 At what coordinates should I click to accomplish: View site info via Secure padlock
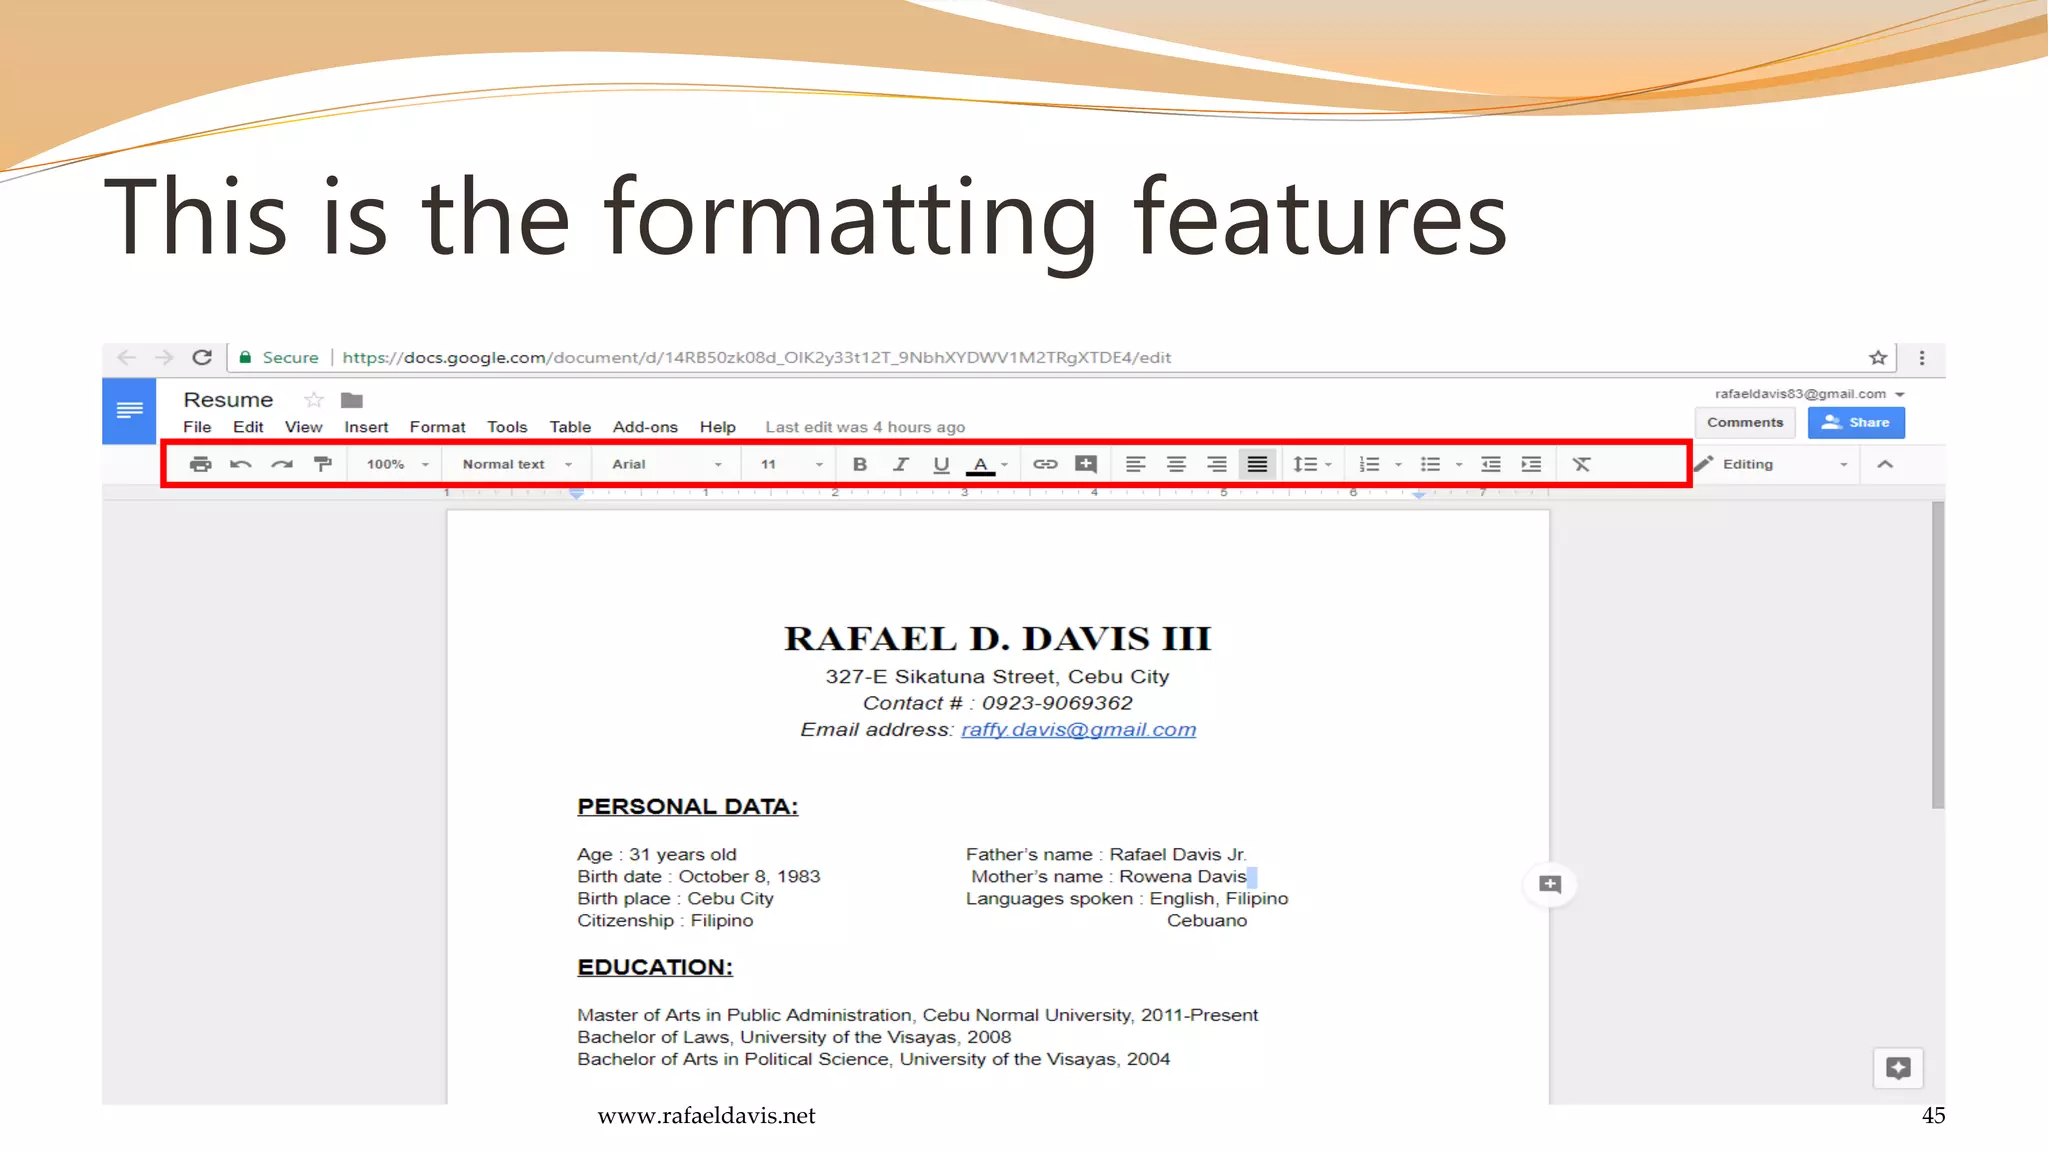279,357
